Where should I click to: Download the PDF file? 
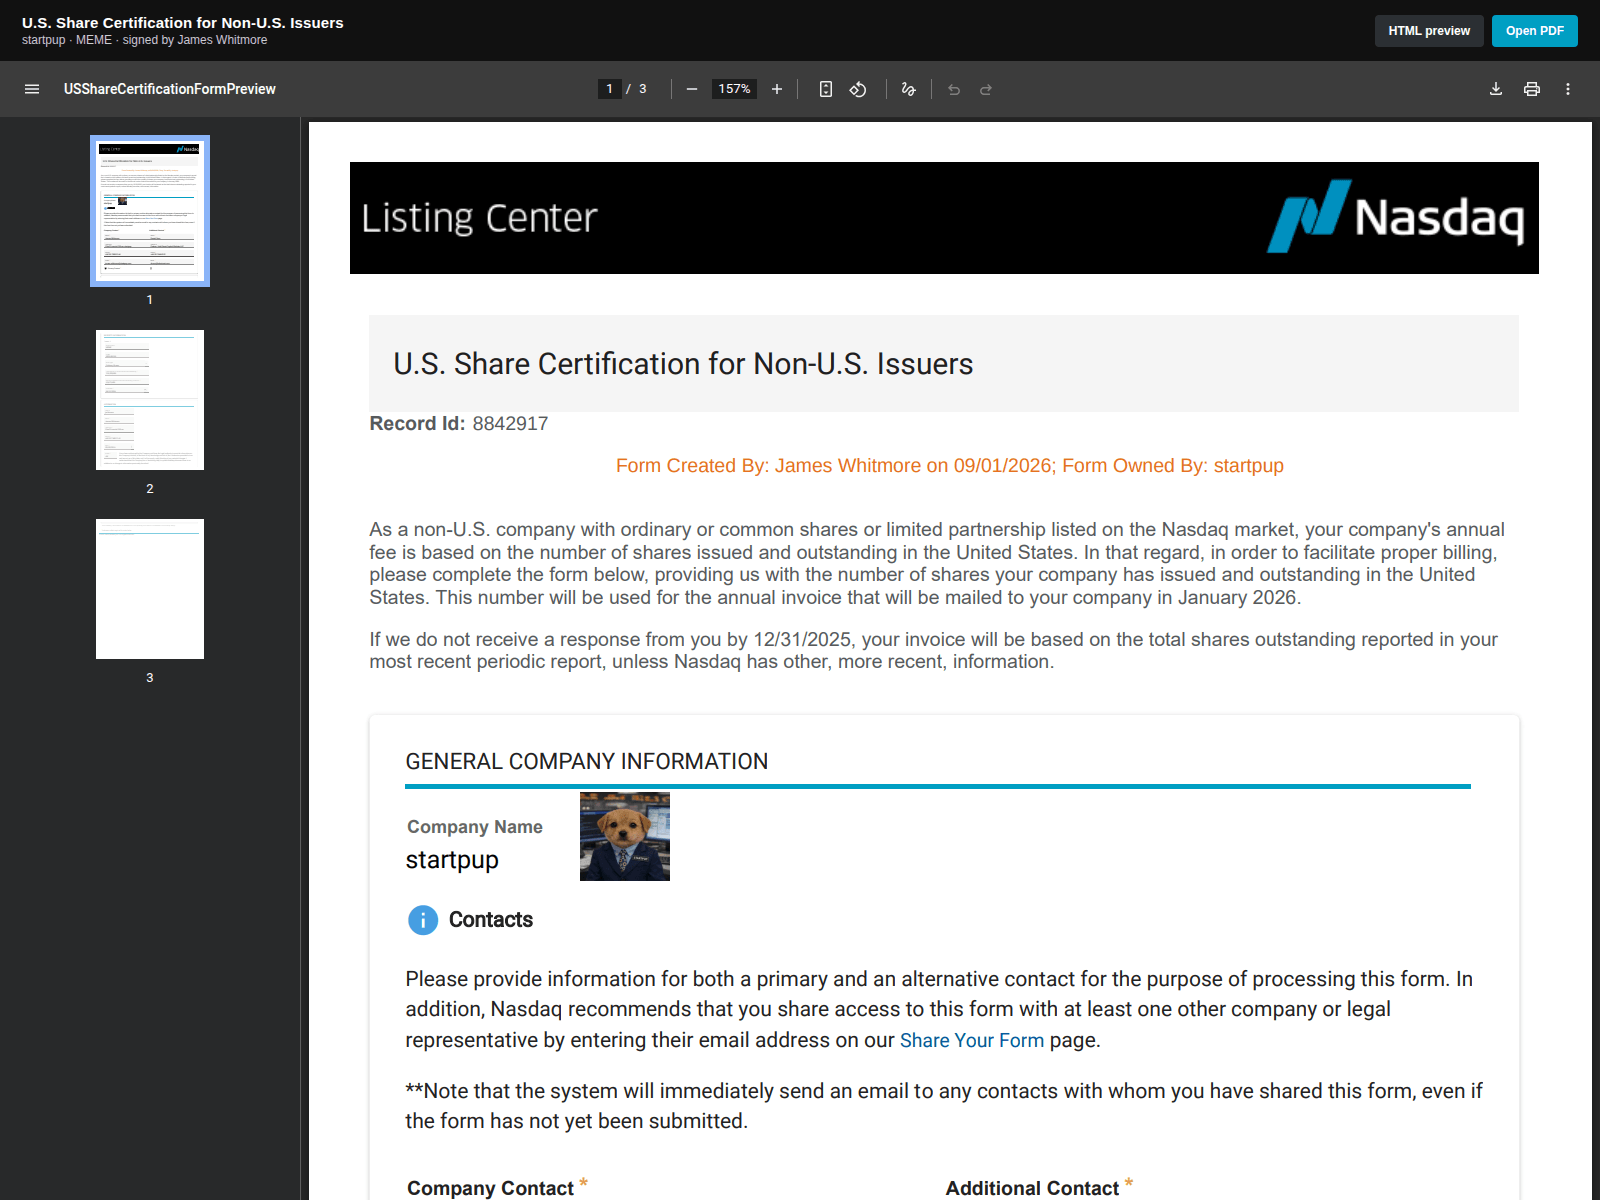pyautogui.click(x=1496, y=89)
